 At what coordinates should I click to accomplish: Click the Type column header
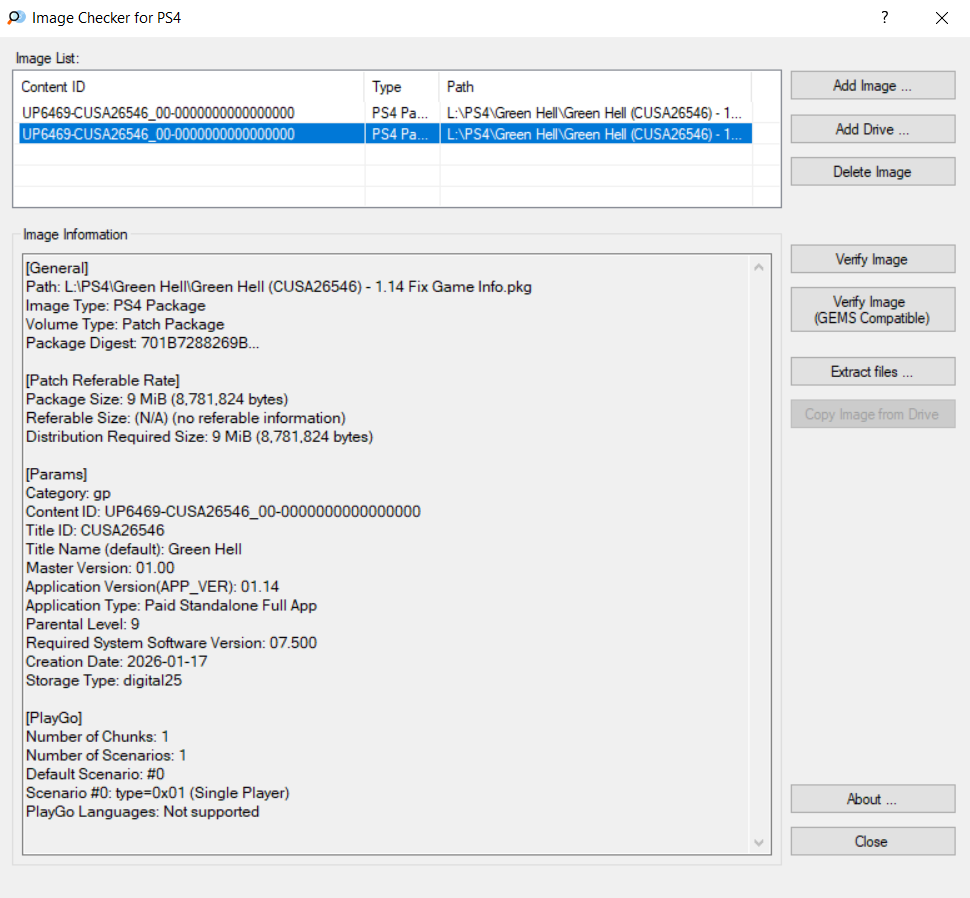point(401,87)
